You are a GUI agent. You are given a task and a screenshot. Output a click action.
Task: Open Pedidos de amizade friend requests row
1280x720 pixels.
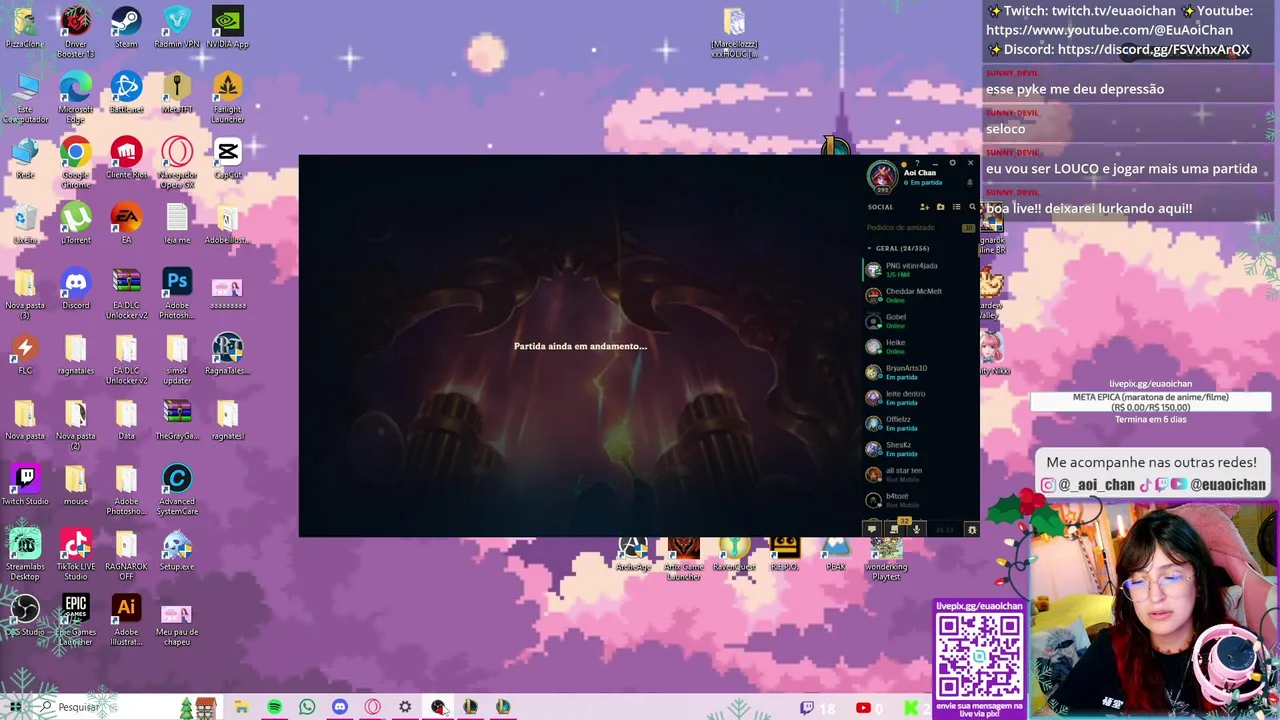(920, 228)
